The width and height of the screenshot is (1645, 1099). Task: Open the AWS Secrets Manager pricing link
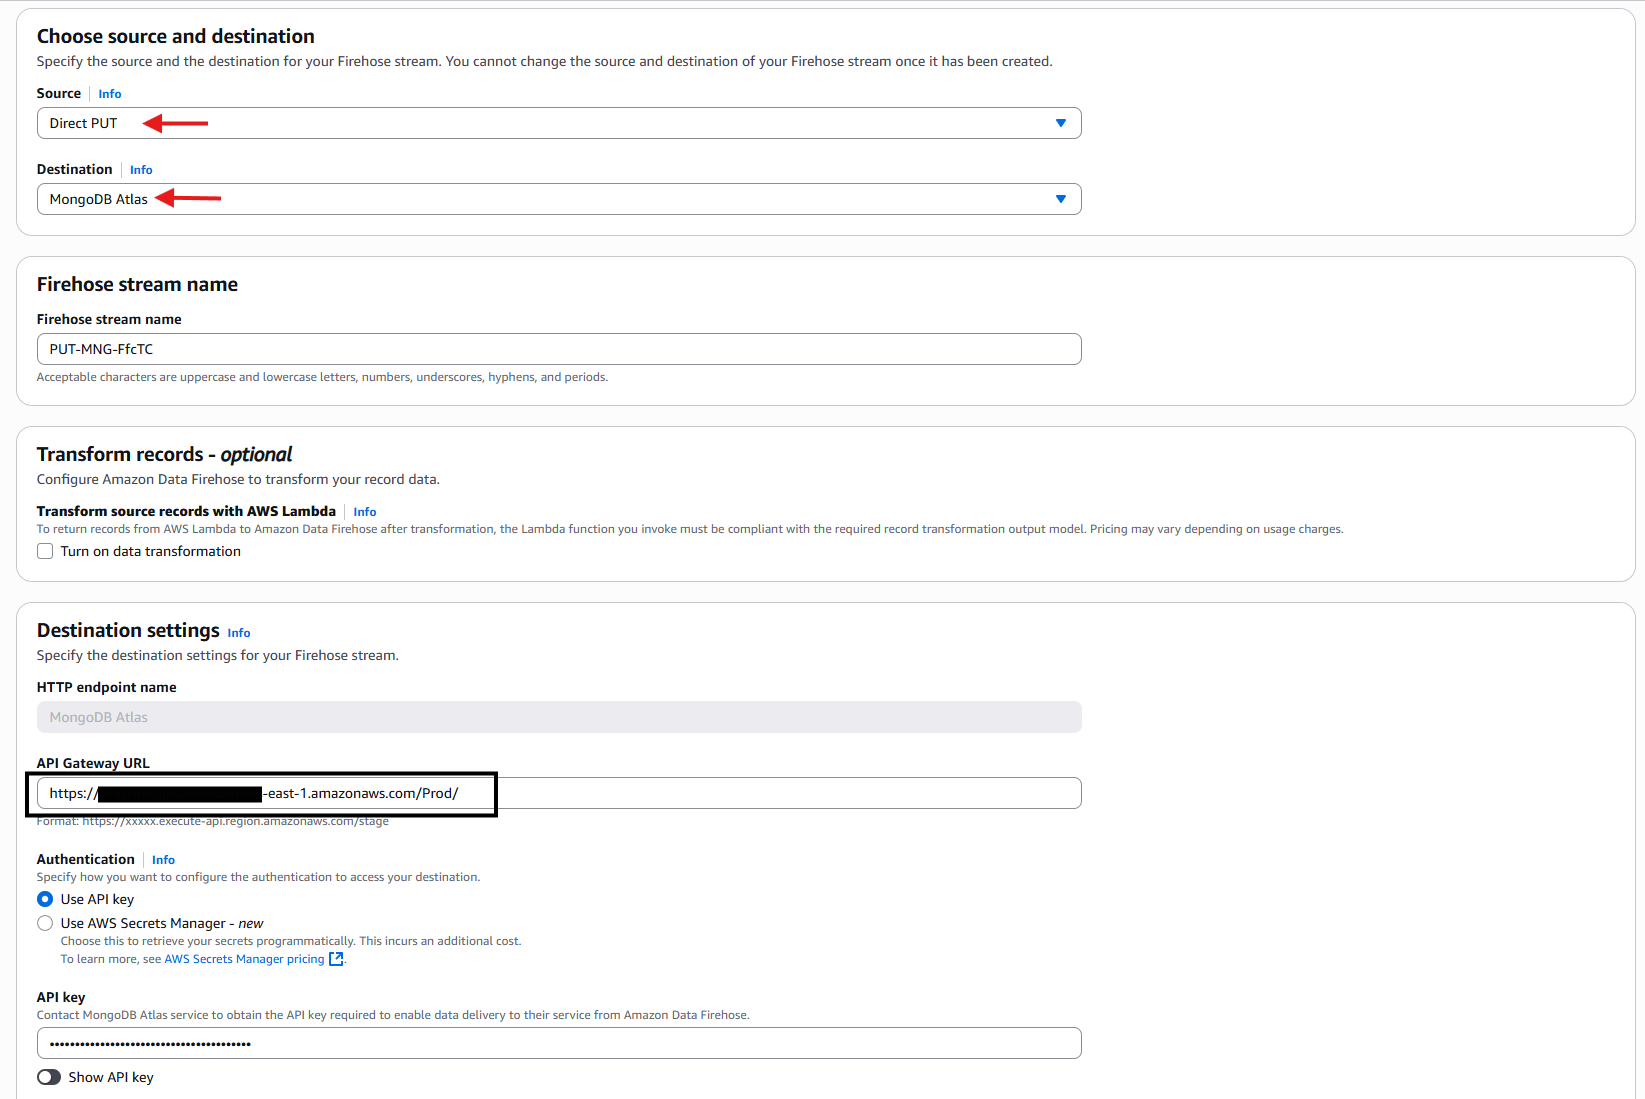pyautogui.click(x=243, y=958)
